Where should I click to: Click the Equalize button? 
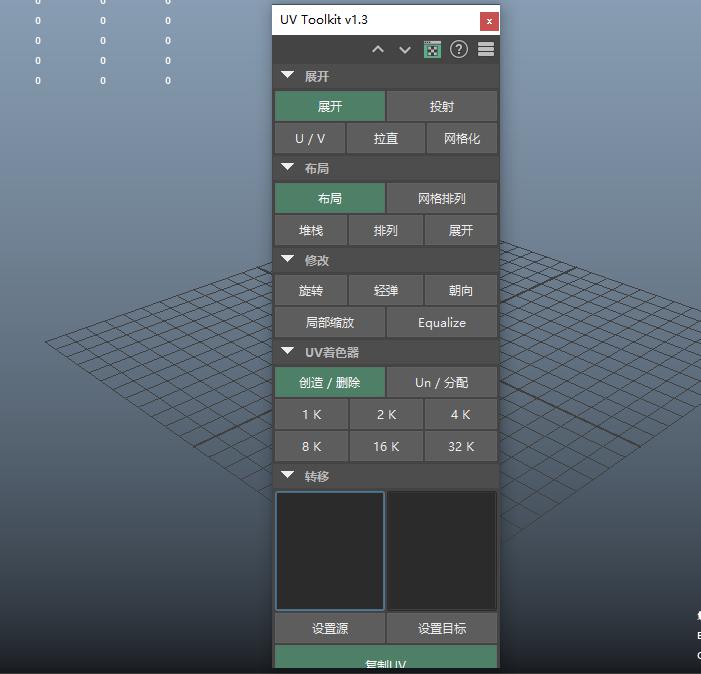tap(441, 323)
